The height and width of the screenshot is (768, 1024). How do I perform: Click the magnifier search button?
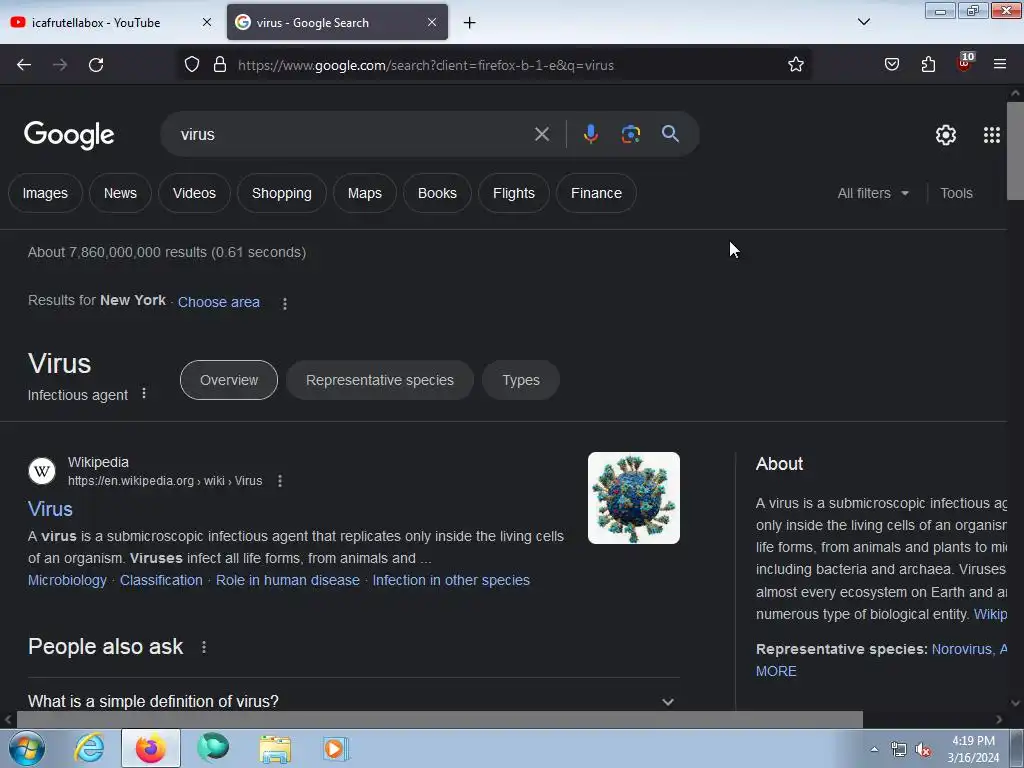tap(670, 134)
